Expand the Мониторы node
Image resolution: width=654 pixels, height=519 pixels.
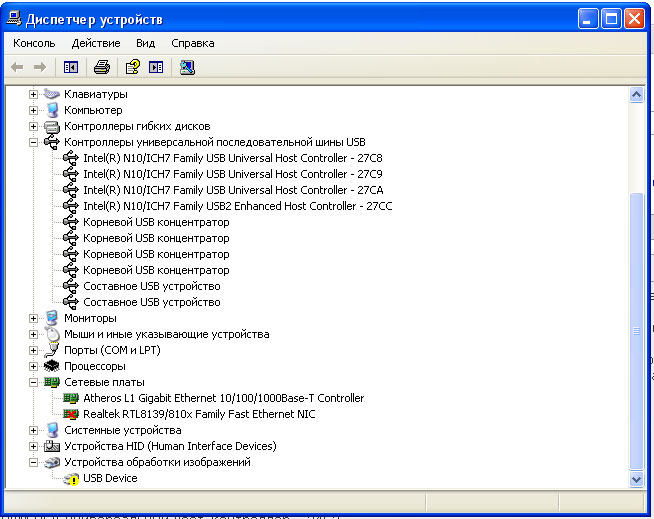[33, 318]
